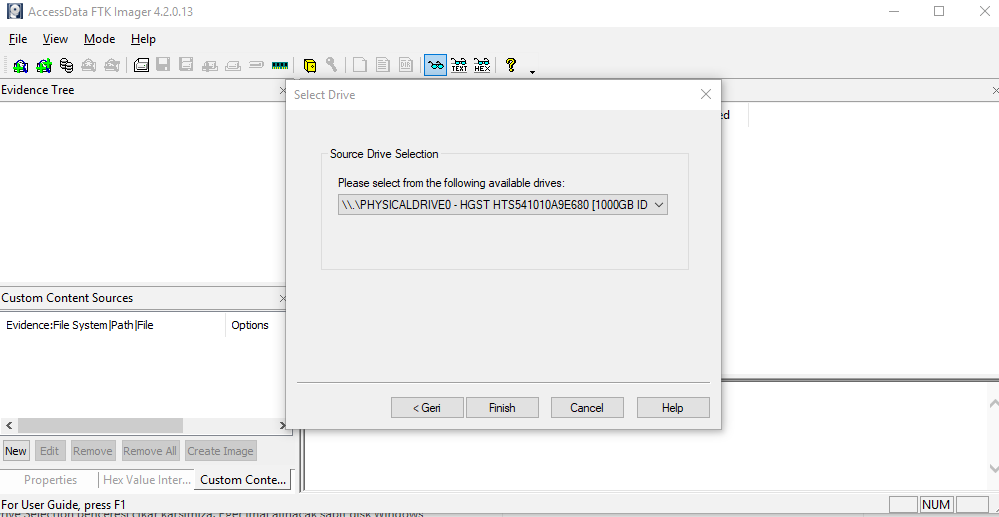
Task: Select the Custom Content Sources bottom tab
Action: (x=243, y=480)
